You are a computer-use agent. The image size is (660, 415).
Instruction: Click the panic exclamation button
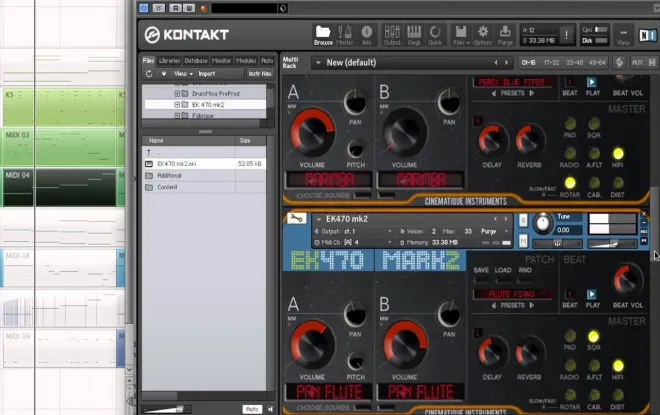566,35
